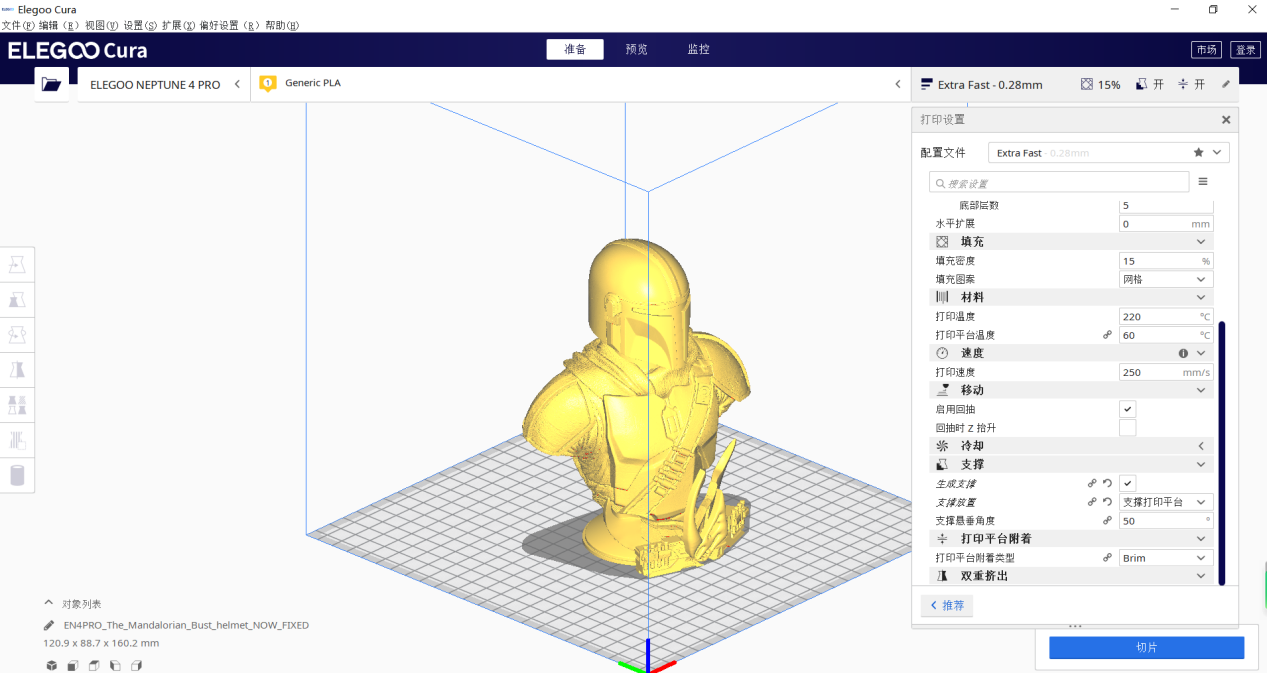This screenshot has height=673, width=1267.
Task: Toggle the 生成支撑 checkbox
Action: pyautogui.click(x=1127, y=483)
